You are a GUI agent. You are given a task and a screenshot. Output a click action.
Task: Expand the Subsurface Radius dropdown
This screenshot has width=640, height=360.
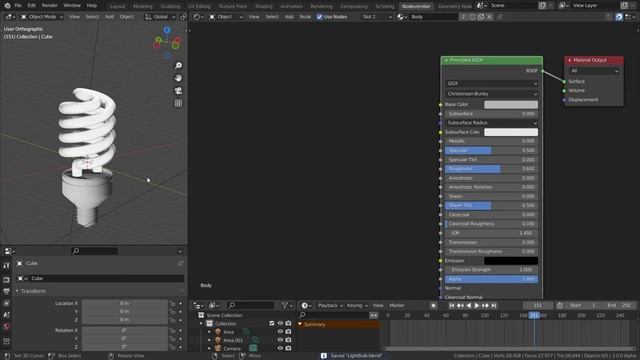click(x=491, y=123)
